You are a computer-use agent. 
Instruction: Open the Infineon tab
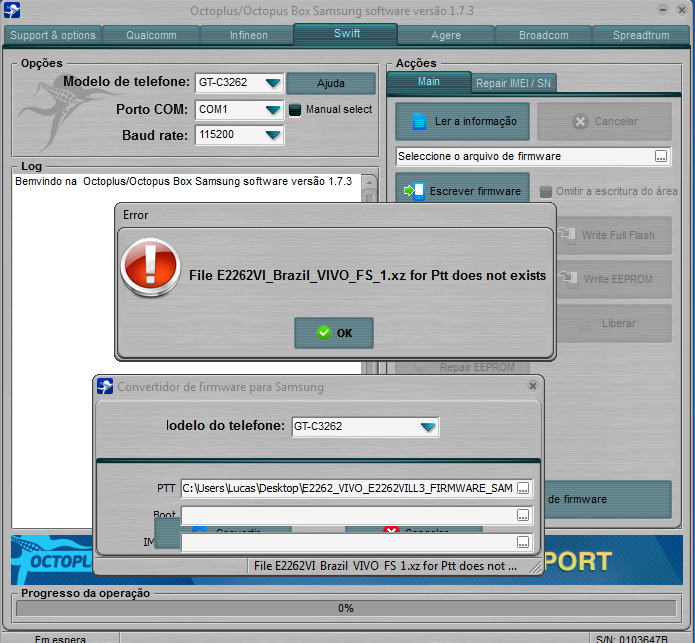tap(248, 35)
